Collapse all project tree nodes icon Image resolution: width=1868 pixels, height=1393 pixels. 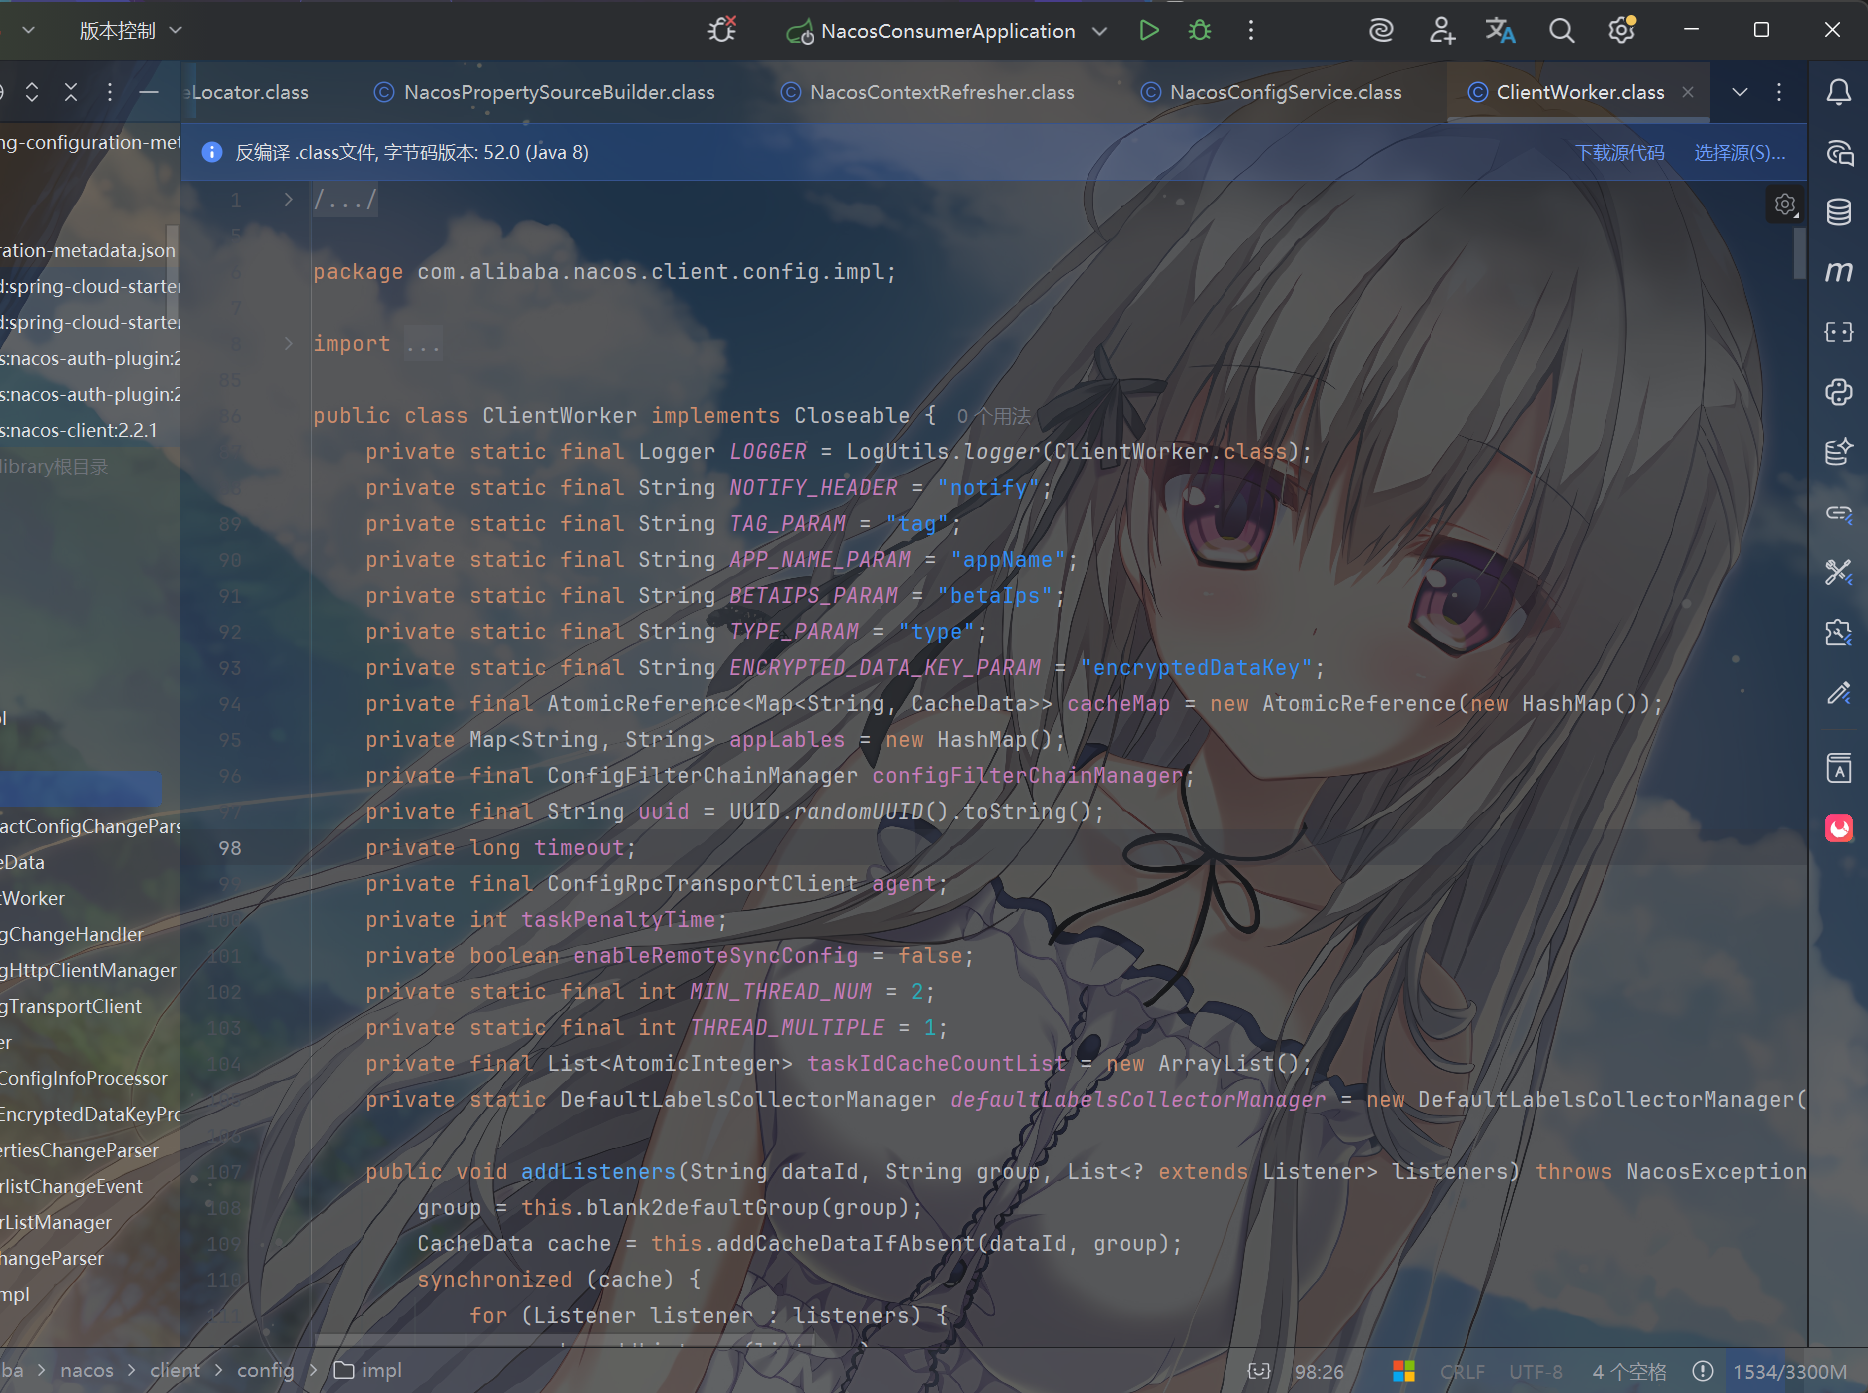click(x=71, y=92)
